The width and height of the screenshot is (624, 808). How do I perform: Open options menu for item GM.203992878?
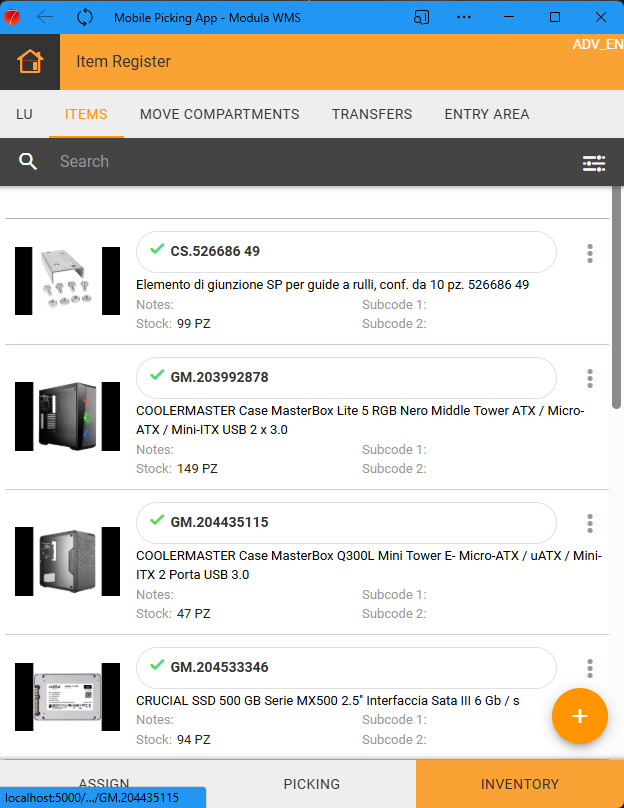tap(590, 379)
